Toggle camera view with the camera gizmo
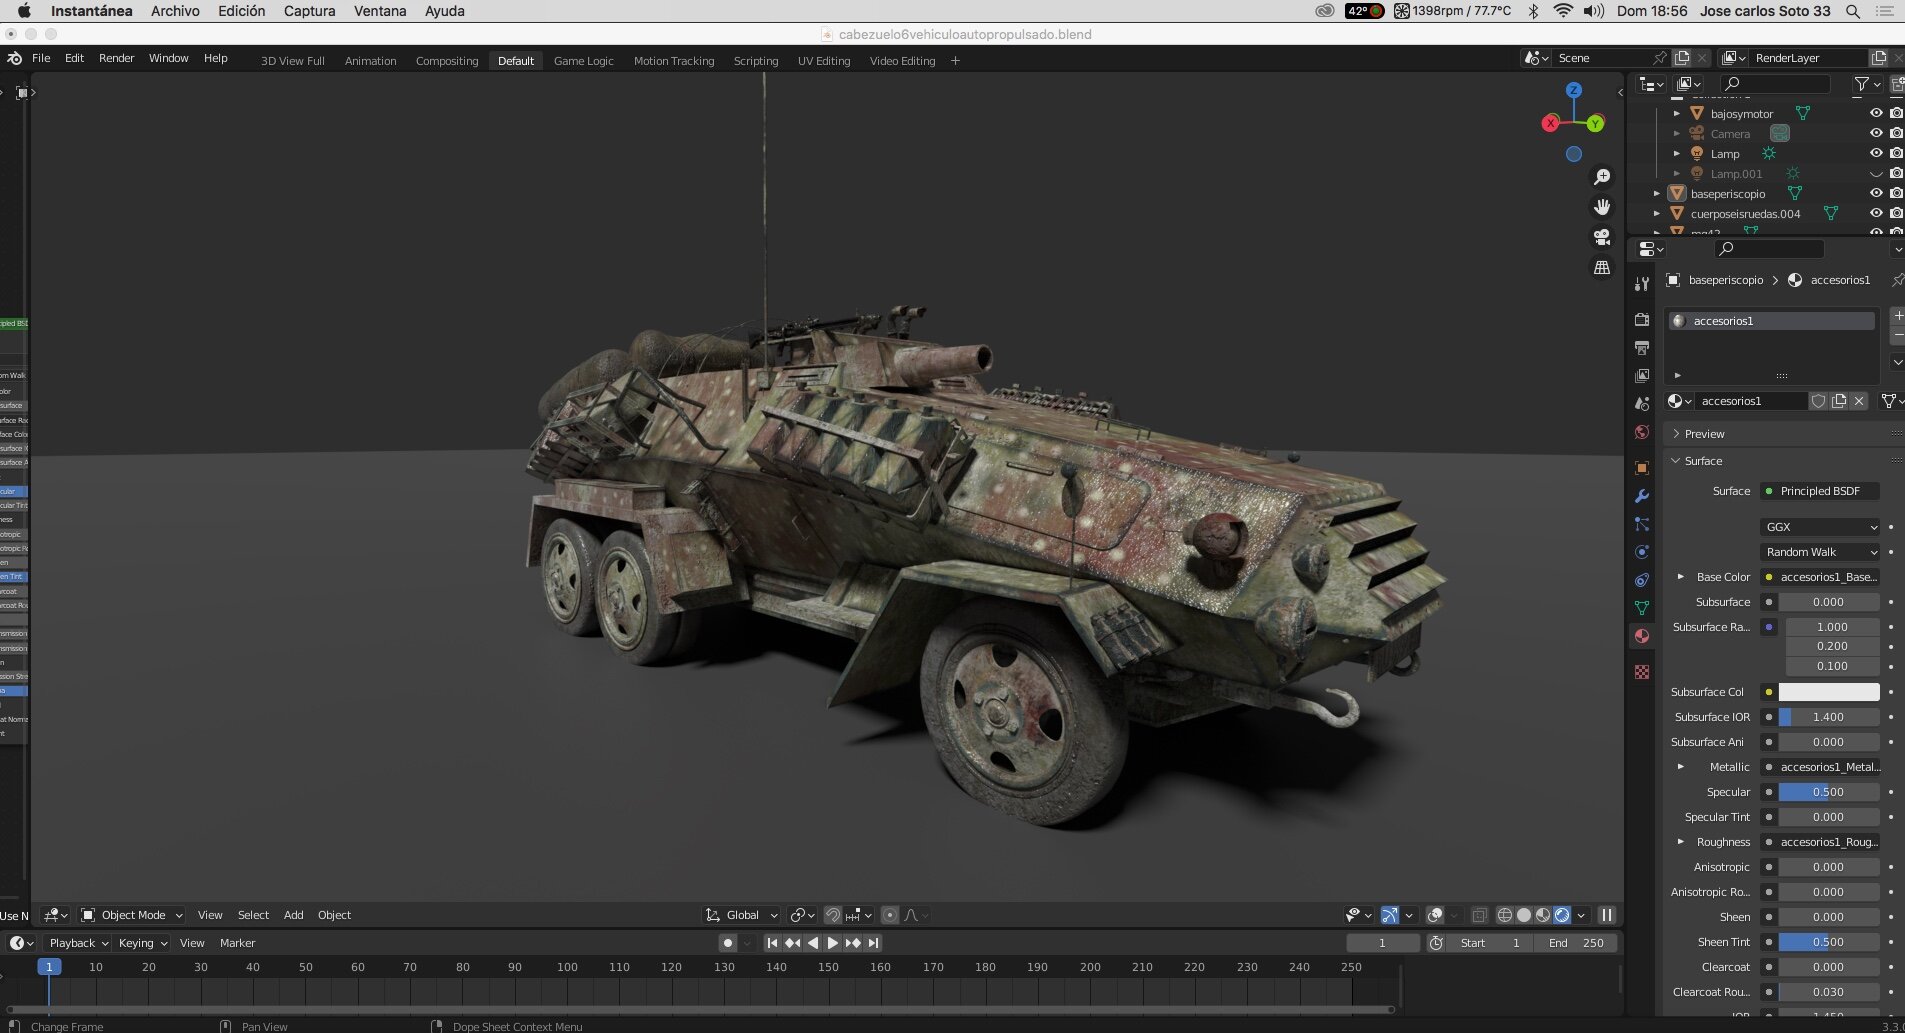1905x1033 pixels. coord(1602,237)
